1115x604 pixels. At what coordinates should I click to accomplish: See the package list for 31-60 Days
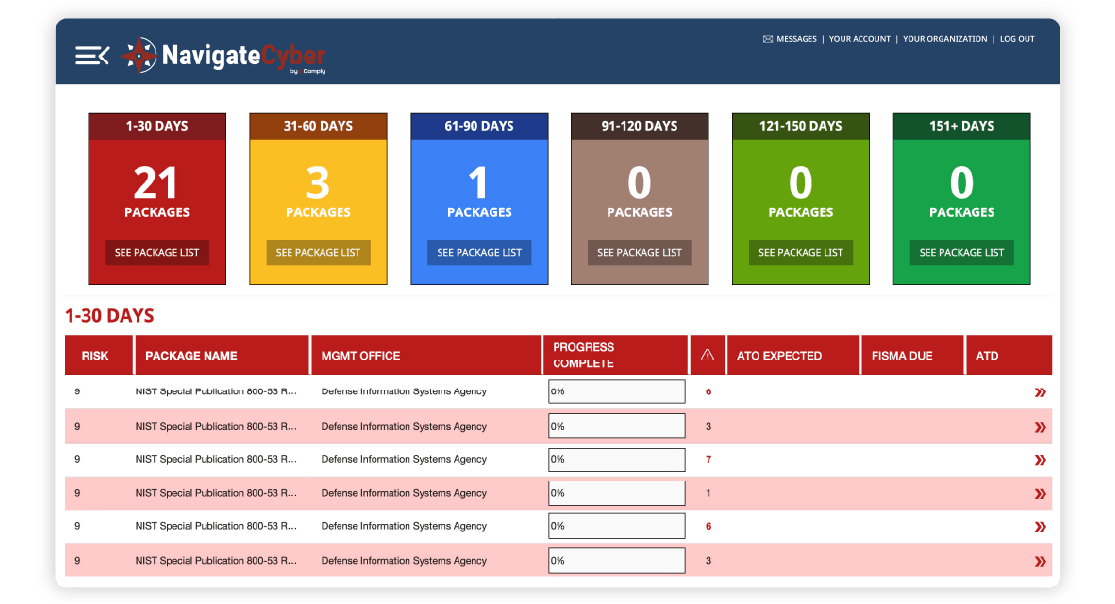[318, 253]
